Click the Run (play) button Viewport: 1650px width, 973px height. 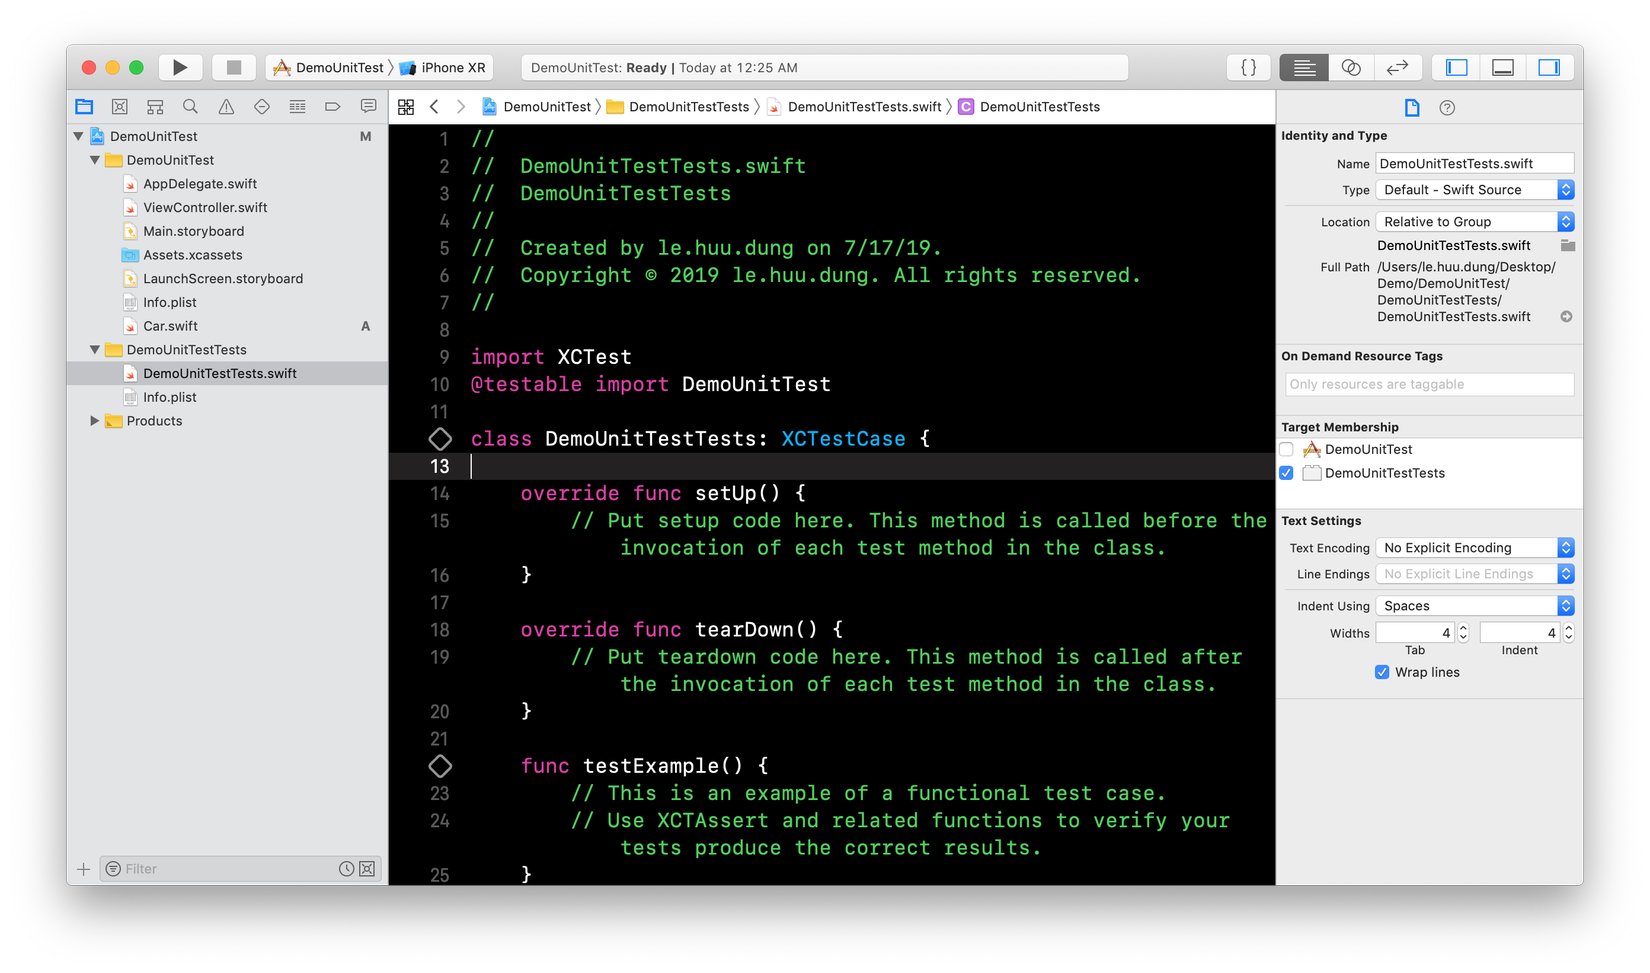[x=180, y=68]
